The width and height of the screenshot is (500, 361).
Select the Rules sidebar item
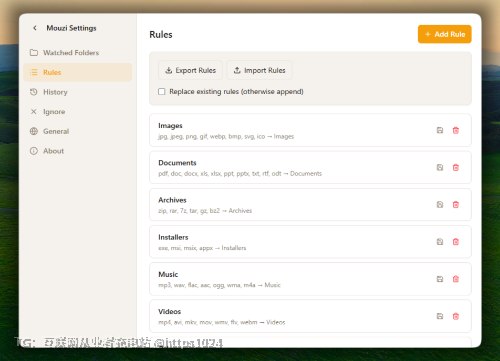[x=78, y=72]
